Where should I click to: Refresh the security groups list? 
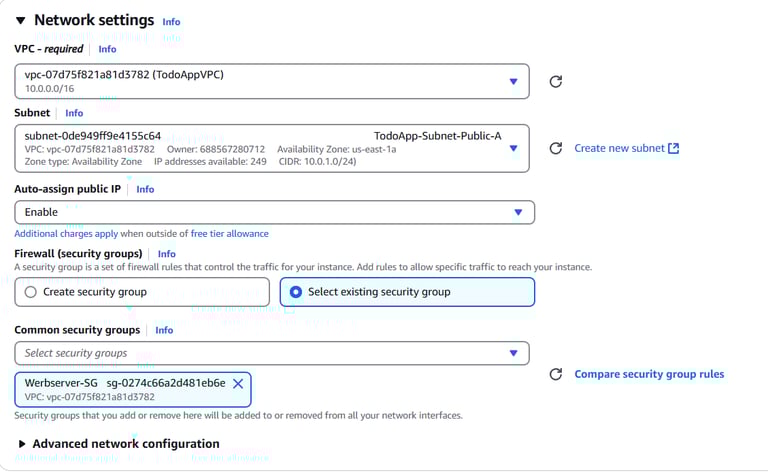pyautogui.click(x=556, y=374)
